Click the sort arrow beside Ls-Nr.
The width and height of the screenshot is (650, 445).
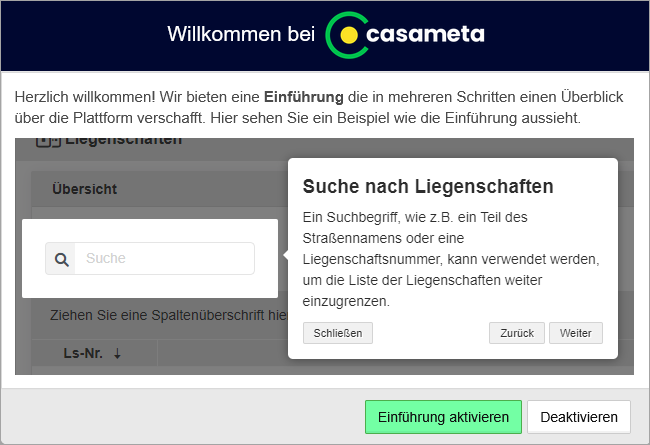(117, 353)
